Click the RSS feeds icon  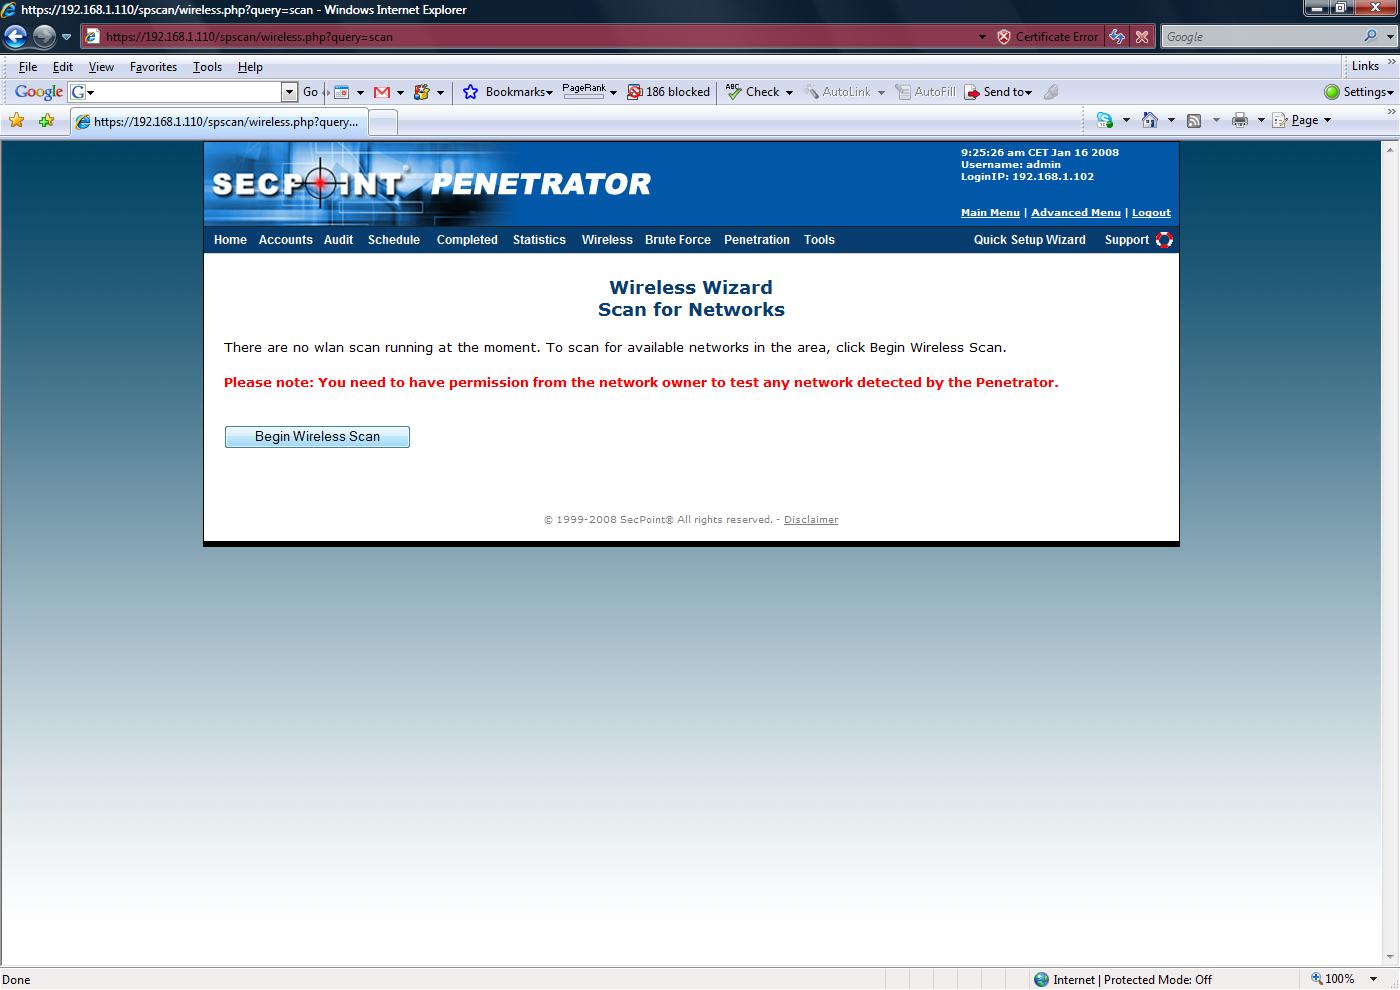(1193, 120)
